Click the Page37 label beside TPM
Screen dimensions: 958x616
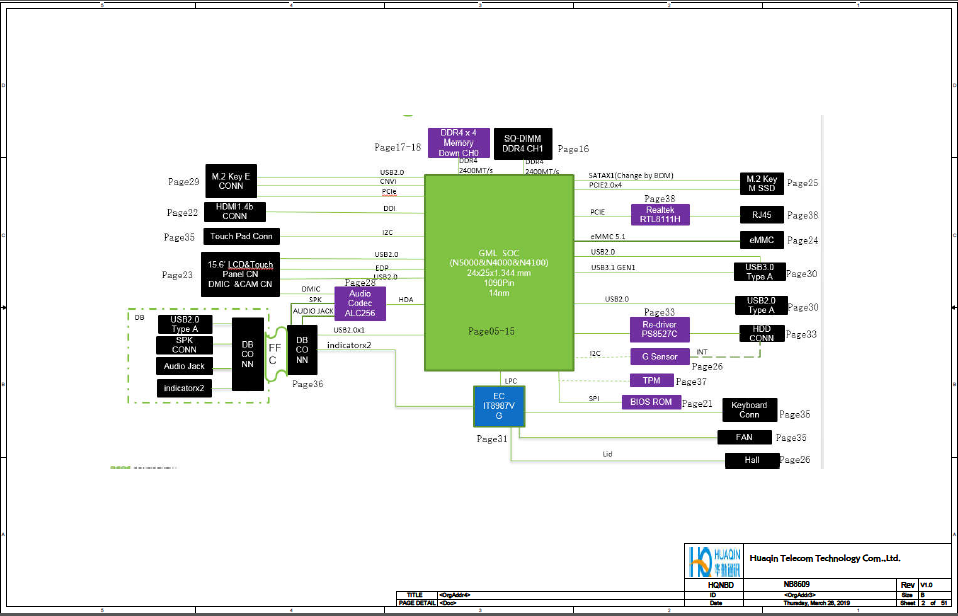(x=691, y=381)
